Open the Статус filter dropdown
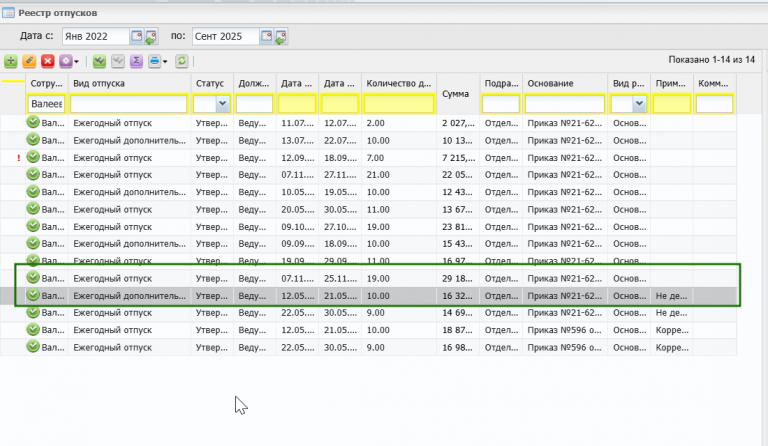 223,104
